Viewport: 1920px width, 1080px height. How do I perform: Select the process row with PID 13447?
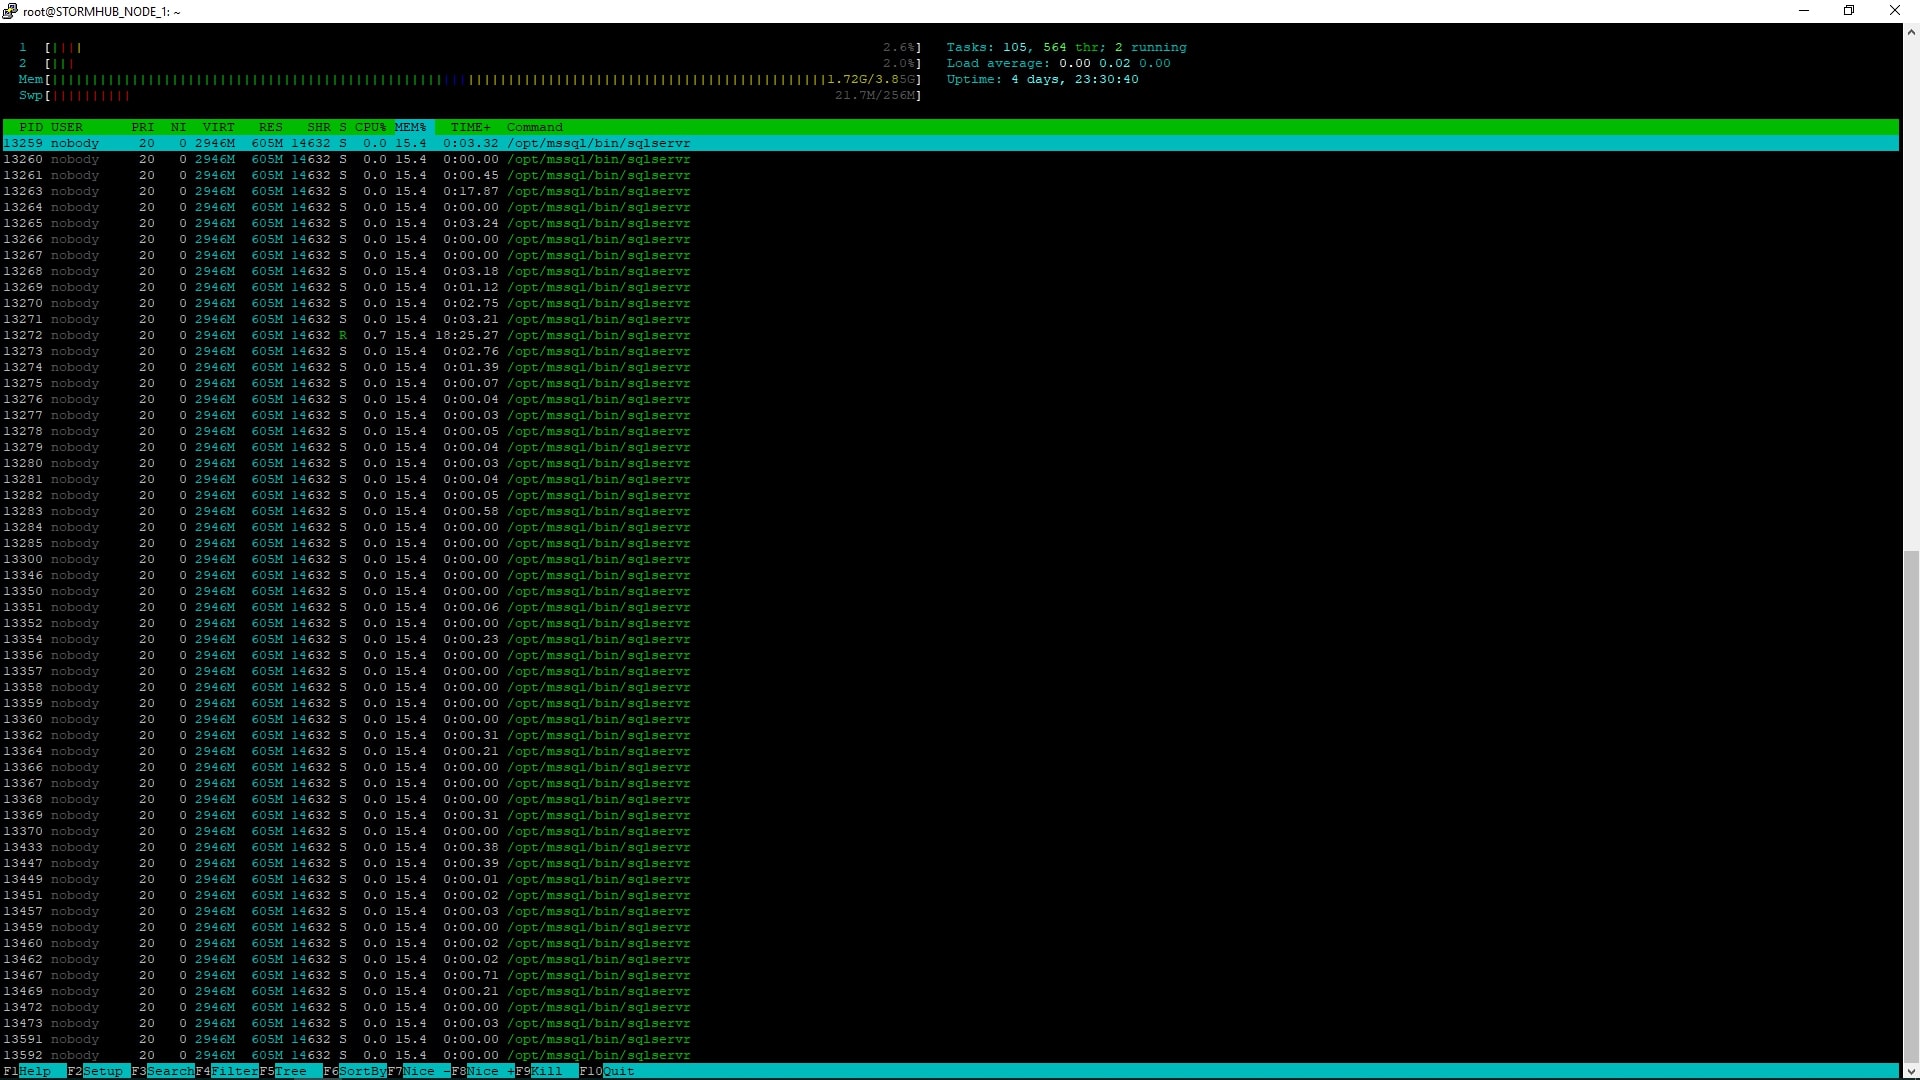(x=950, y=863)
